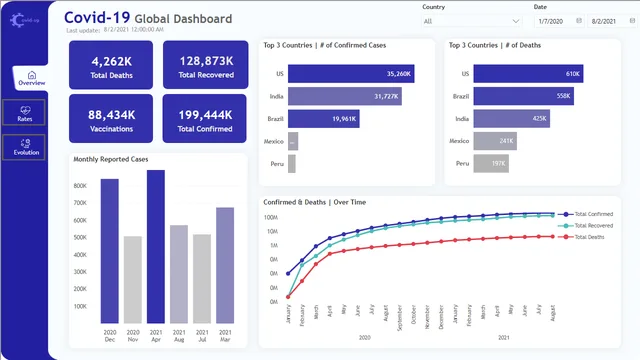Click the heart icon above Rates

point(25,110)
